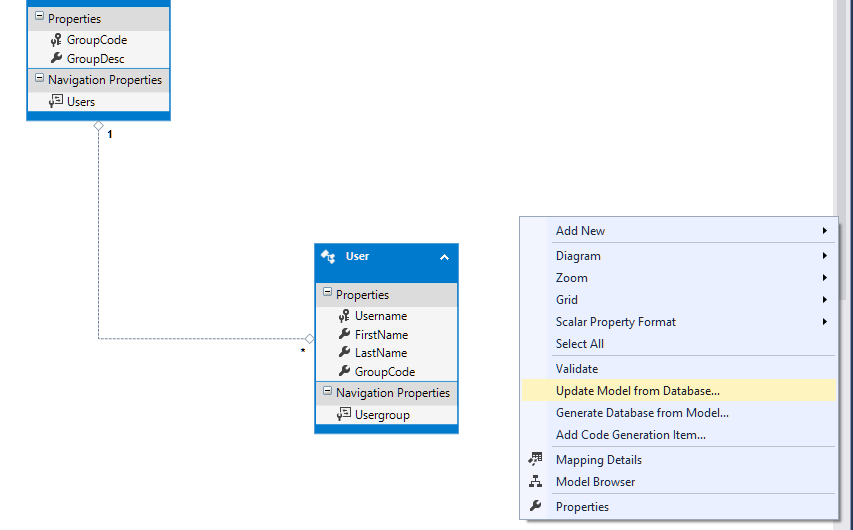The height and width of the screenshot is (530, 853).
Task: Click the Model Browser icon in menu
Action: point(535,482)
